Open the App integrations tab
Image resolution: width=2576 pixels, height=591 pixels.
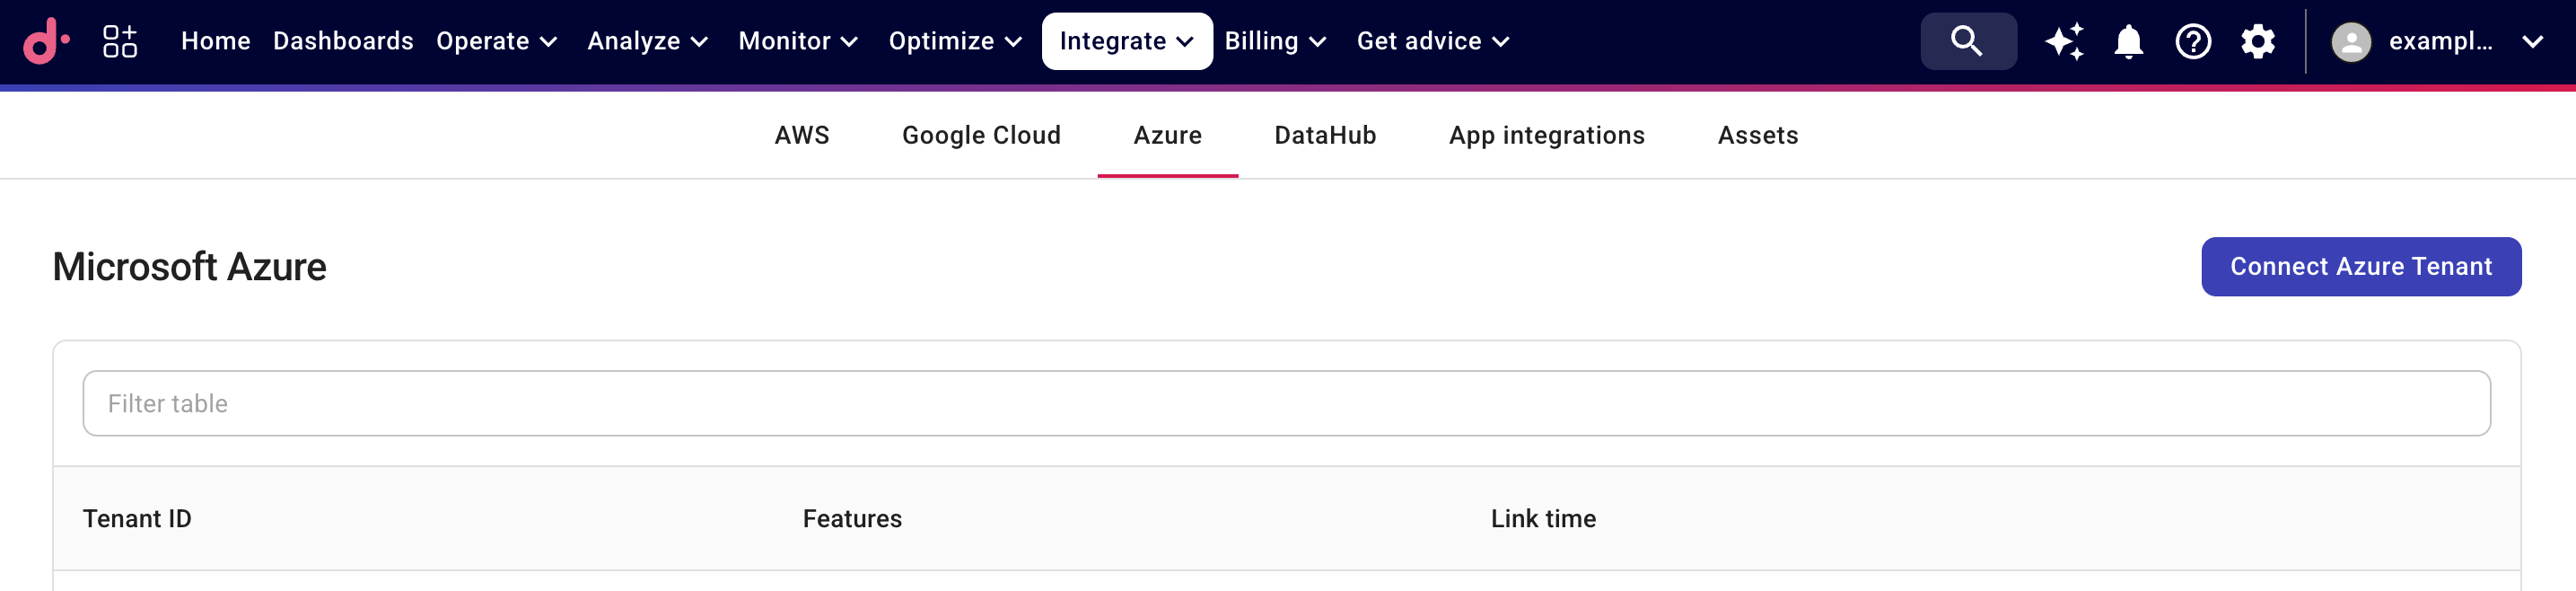(1546, 135)
